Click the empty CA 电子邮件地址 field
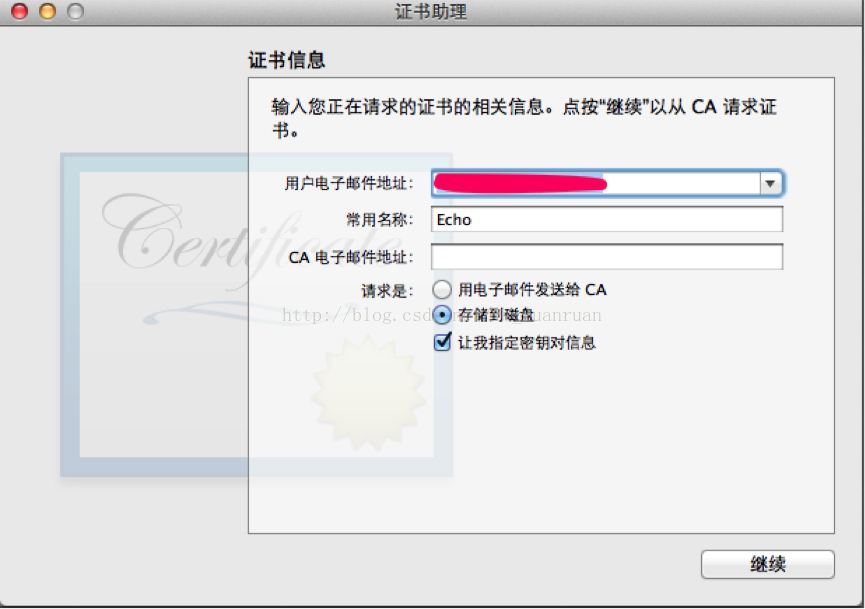Image resolution: width=865 pixels, height=609 pixels. coord(607,257)
